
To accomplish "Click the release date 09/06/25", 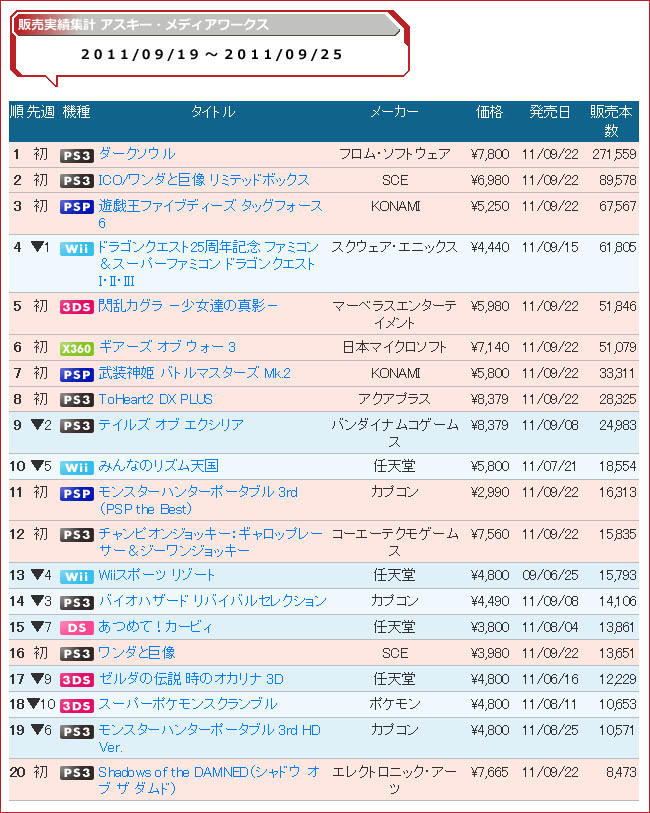I will 550,575.
